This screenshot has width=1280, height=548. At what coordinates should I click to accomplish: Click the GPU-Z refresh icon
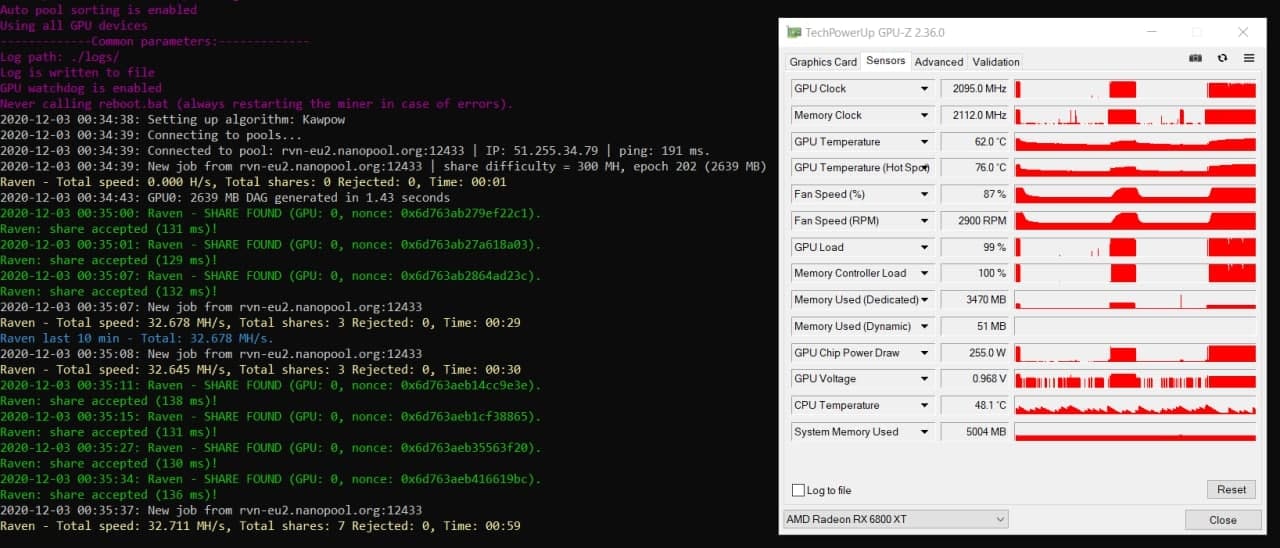[x=1222, y=59]
